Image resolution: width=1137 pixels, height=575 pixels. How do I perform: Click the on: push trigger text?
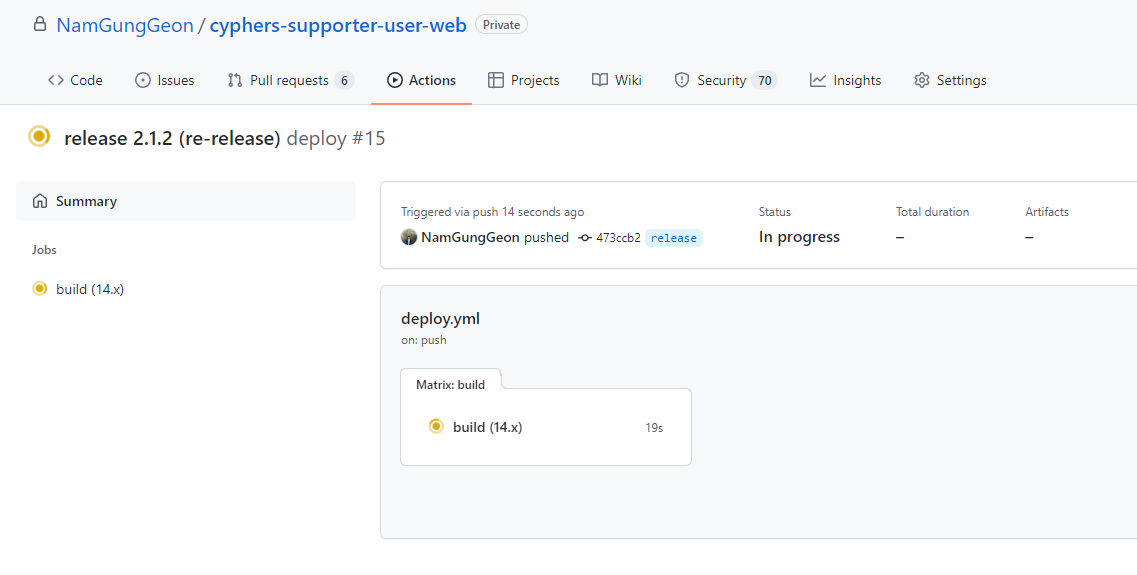[423, 339]
